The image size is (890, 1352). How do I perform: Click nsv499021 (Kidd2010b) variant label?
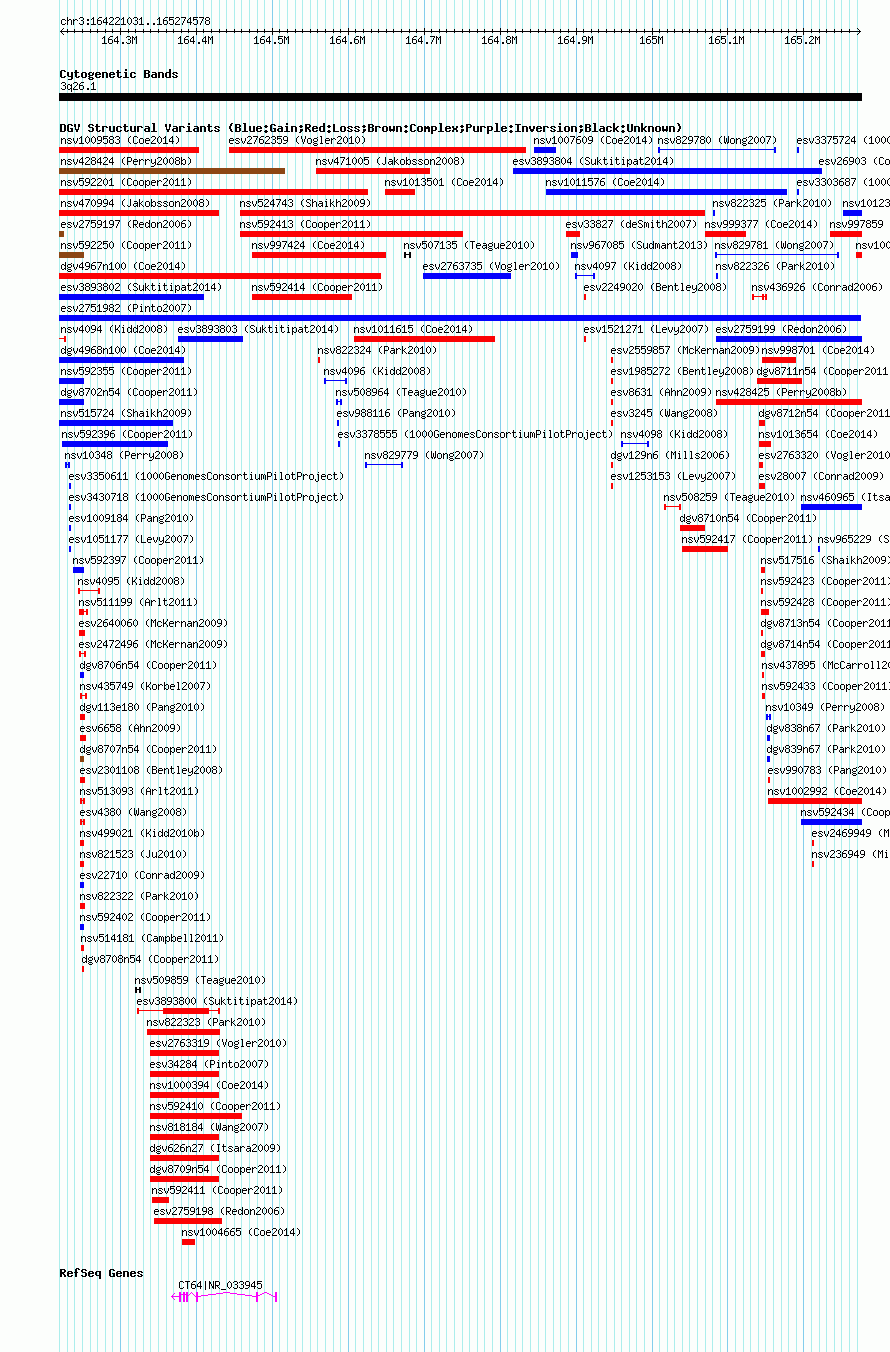(x=142, y=833)
